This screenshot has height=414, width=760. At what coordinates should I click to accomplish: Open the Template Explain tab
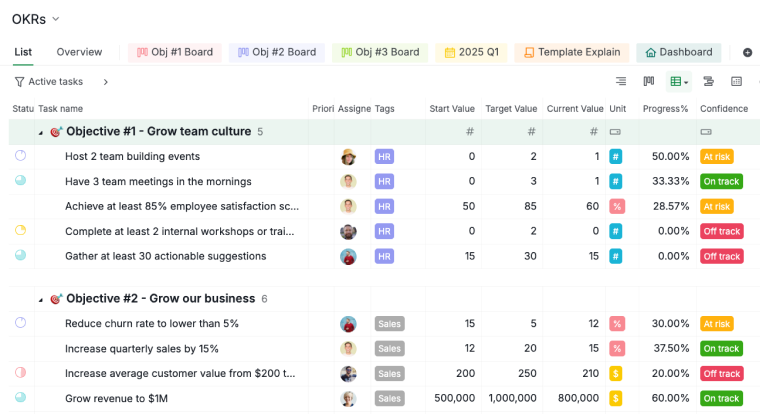tap(572, 52)
